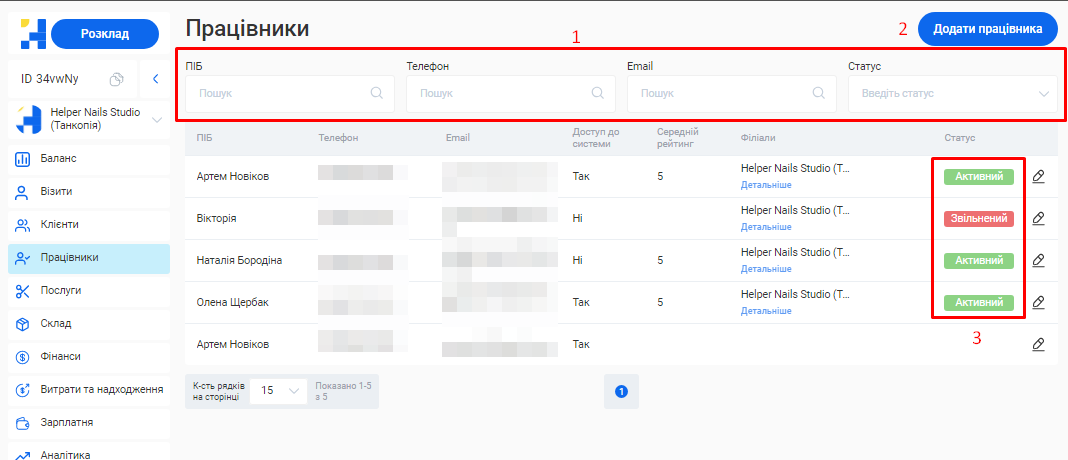
Task: Click search magnifier icon in ПІБ filter
Action: click(377, 93)
